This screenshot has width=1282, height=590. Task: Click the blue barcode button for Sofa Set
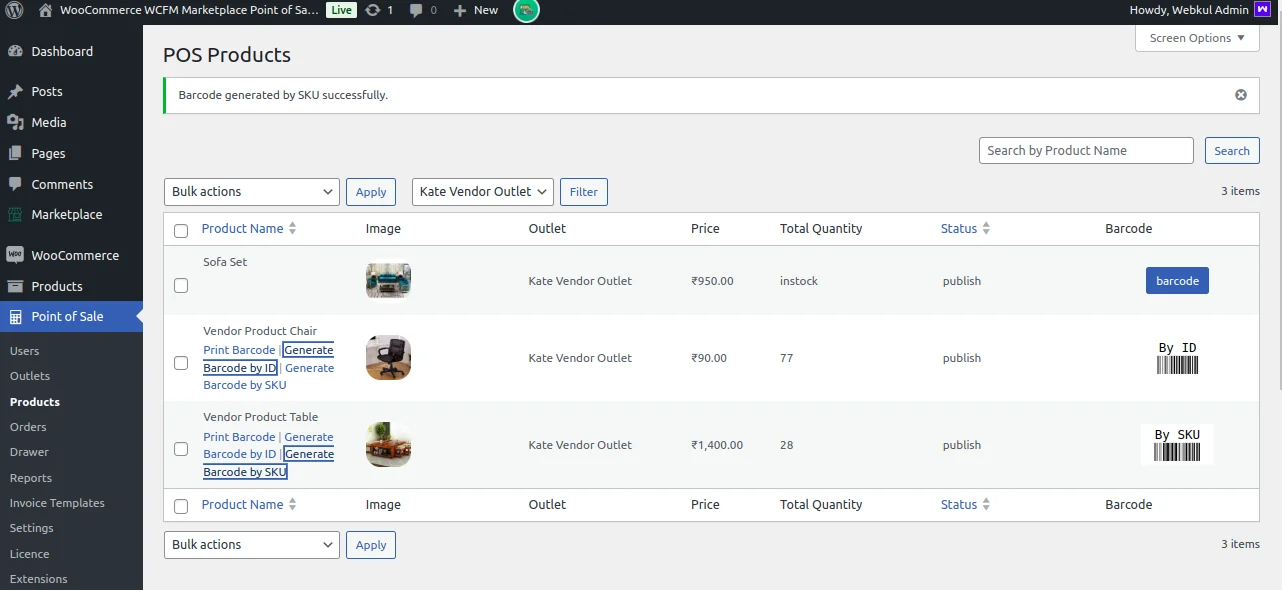pyautogui.click(x=1176, y=281)
